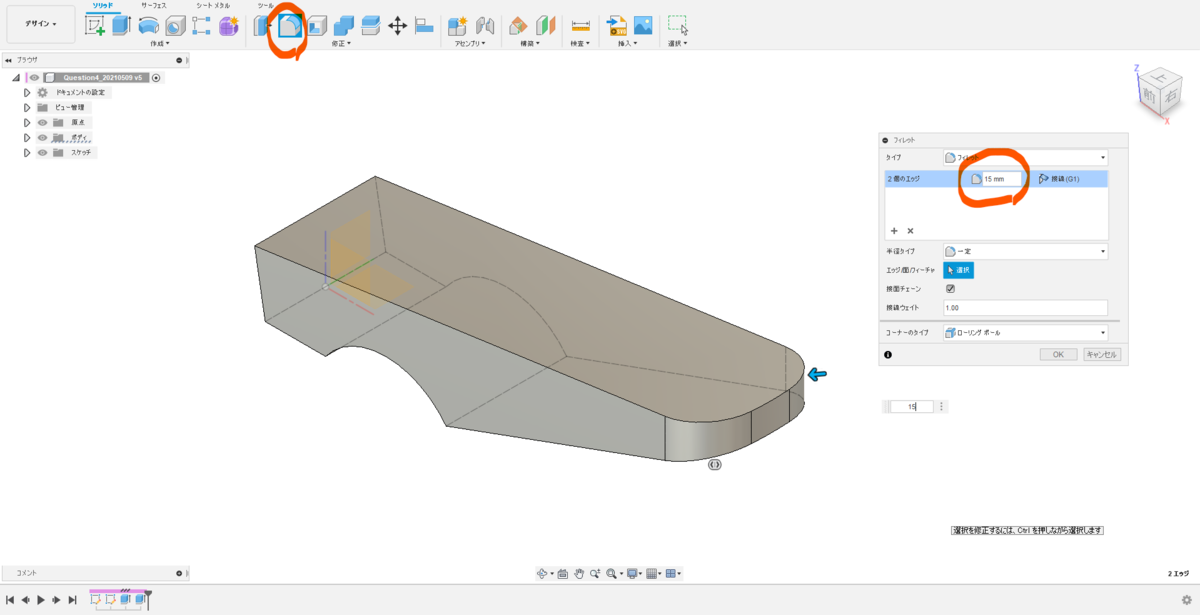Toggle visibility of 原点 folder

pos(43,122)
